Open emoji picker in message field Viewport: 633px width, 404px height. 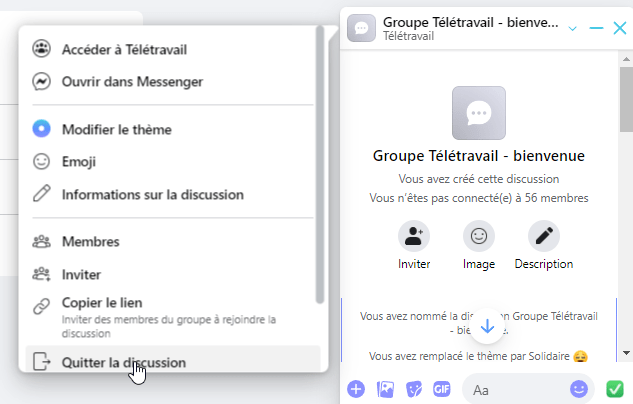[x=578, y=389]
